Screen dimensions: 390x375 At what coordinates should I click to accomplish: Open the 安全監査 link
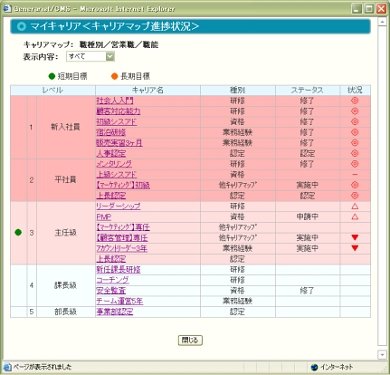(111, 291)
